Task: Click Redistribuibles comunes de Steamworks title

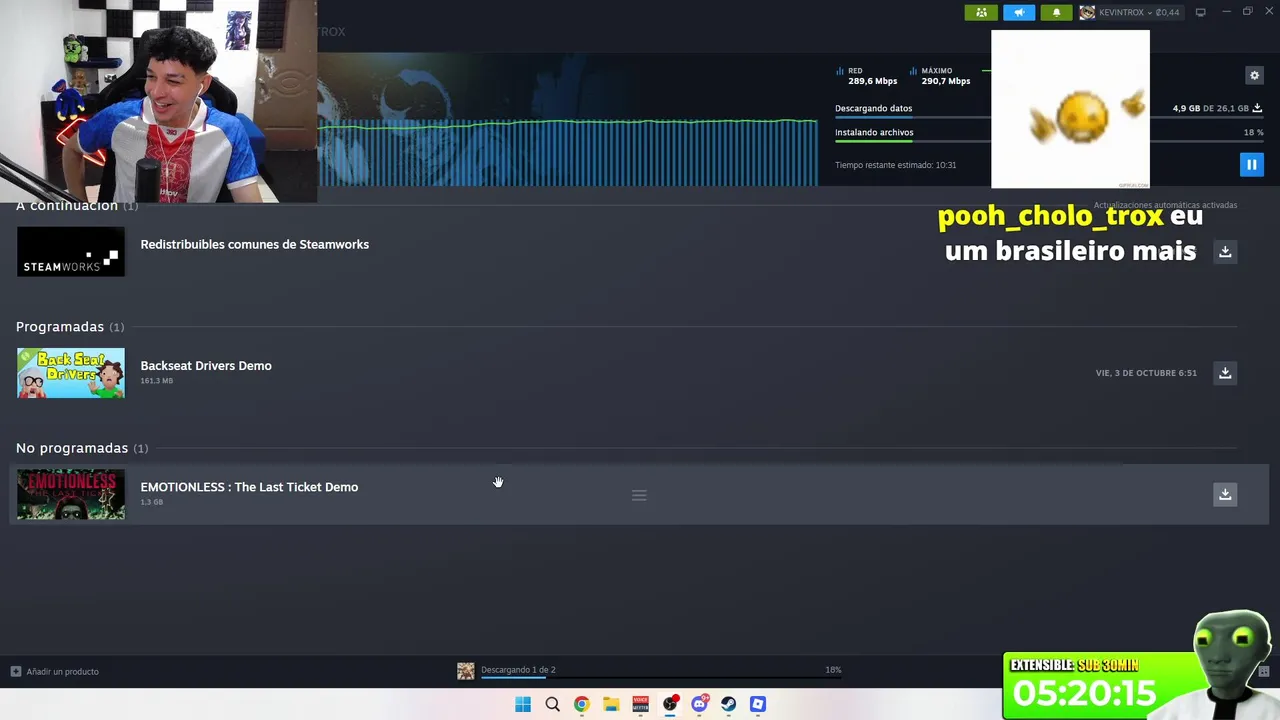Action: pyautogui.click(x=255, y=244)
